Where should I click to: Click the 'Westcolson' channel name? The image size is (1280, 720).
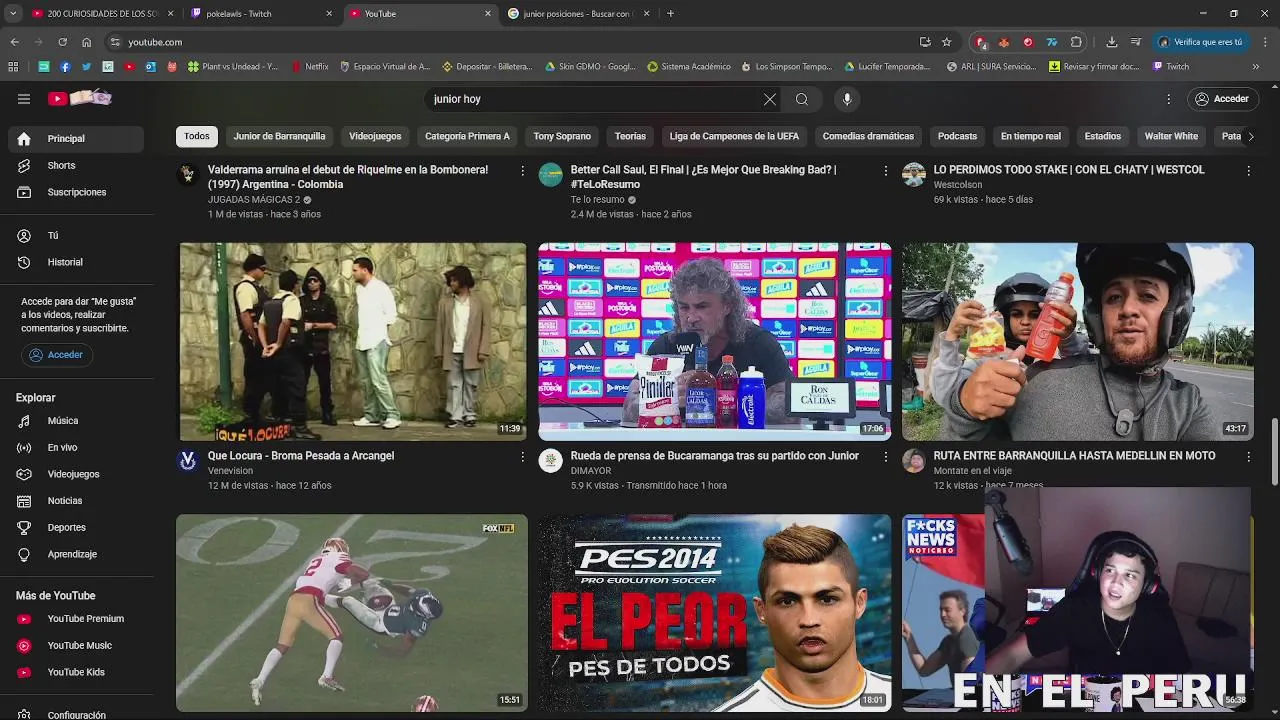coord(958,185)
